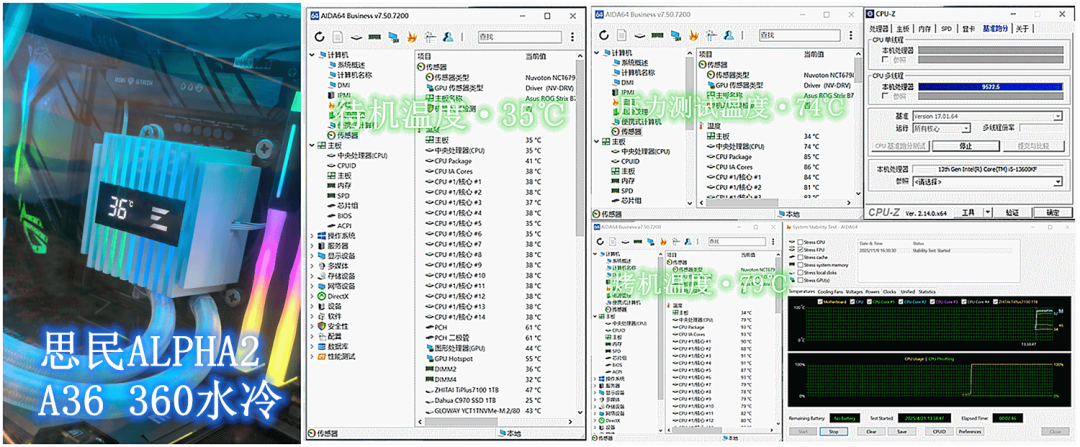
Task: Open Statistics tab in stability test
Action: pyautogui.click(x=927, y=291)
